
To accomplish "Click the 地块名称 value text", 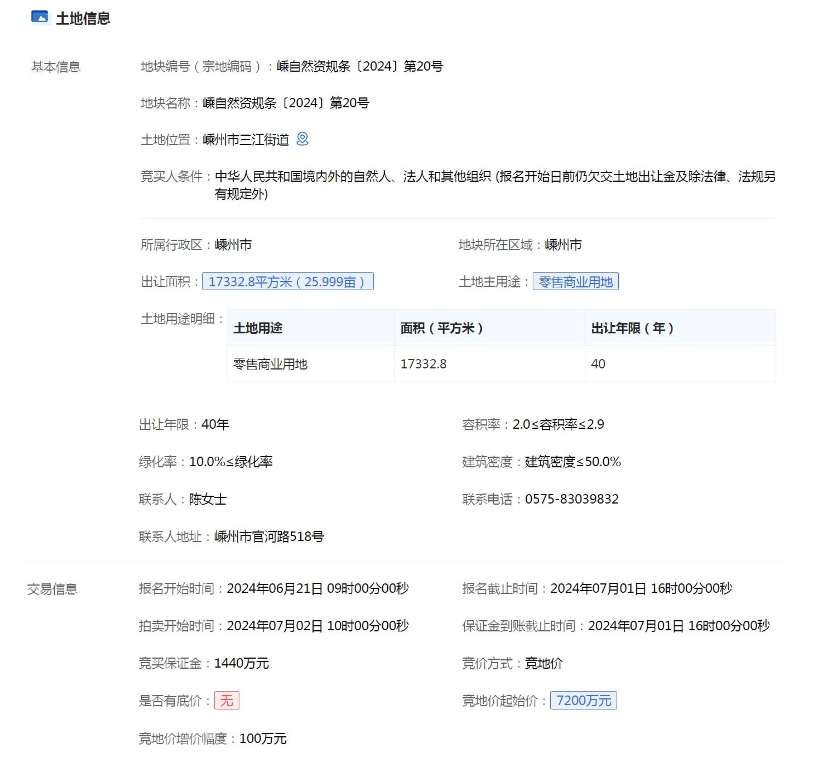I will click(286, 103).
